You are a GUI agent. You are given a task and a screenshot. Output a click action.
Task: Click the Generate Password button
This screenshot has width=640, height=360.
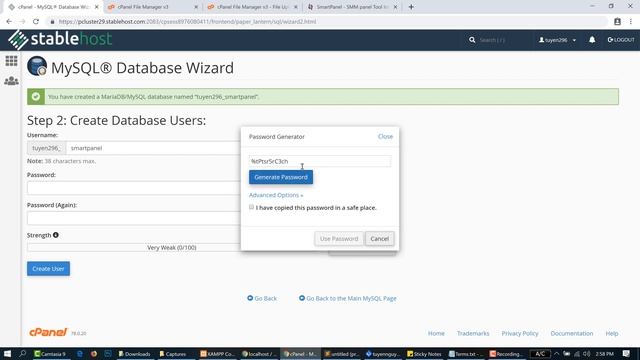[281, 177]
